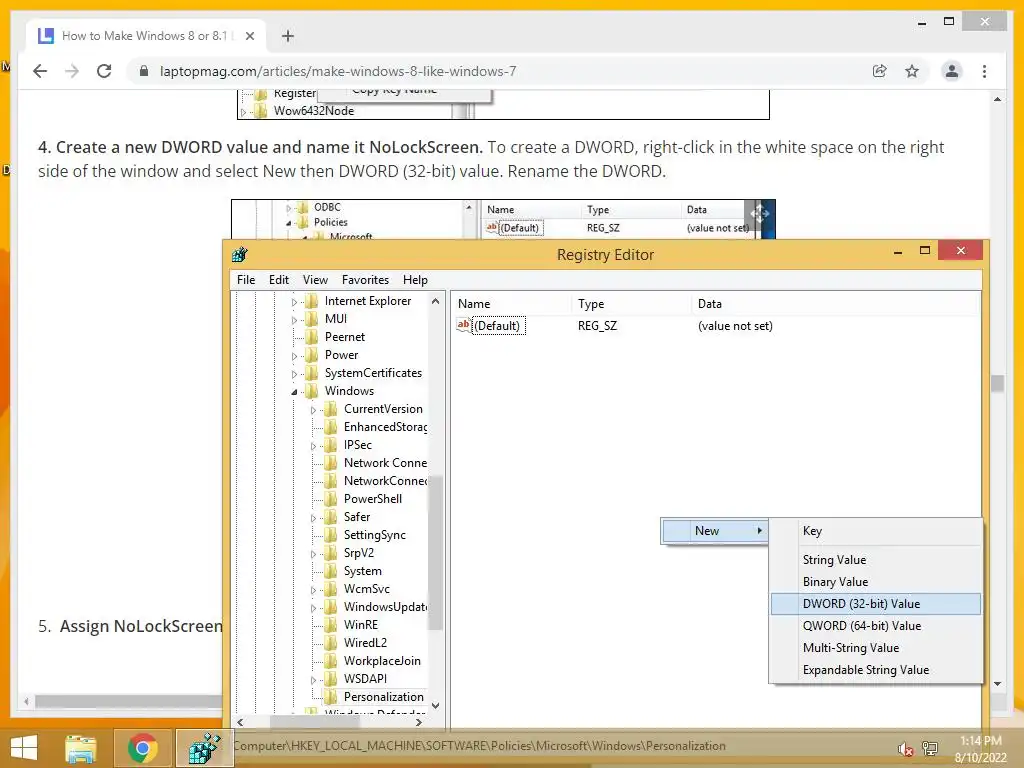
Task: Choose String Value from submenu
Action: (x=876, y=560)
